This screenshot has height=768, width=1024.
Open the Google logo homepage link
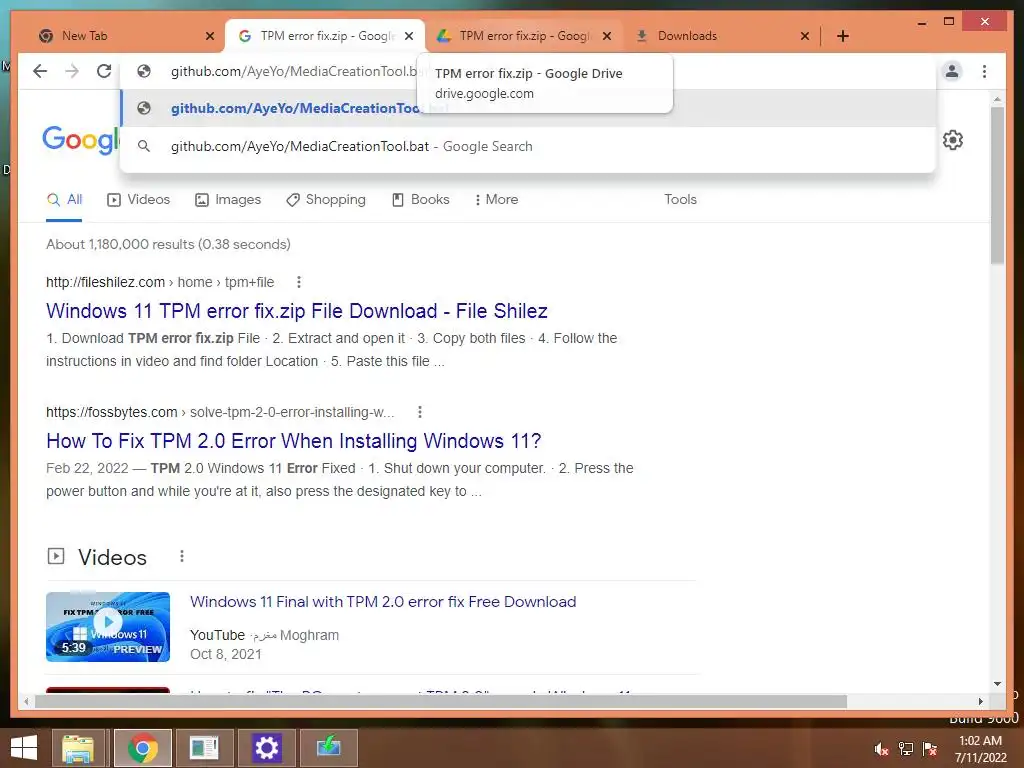point(80,140)
